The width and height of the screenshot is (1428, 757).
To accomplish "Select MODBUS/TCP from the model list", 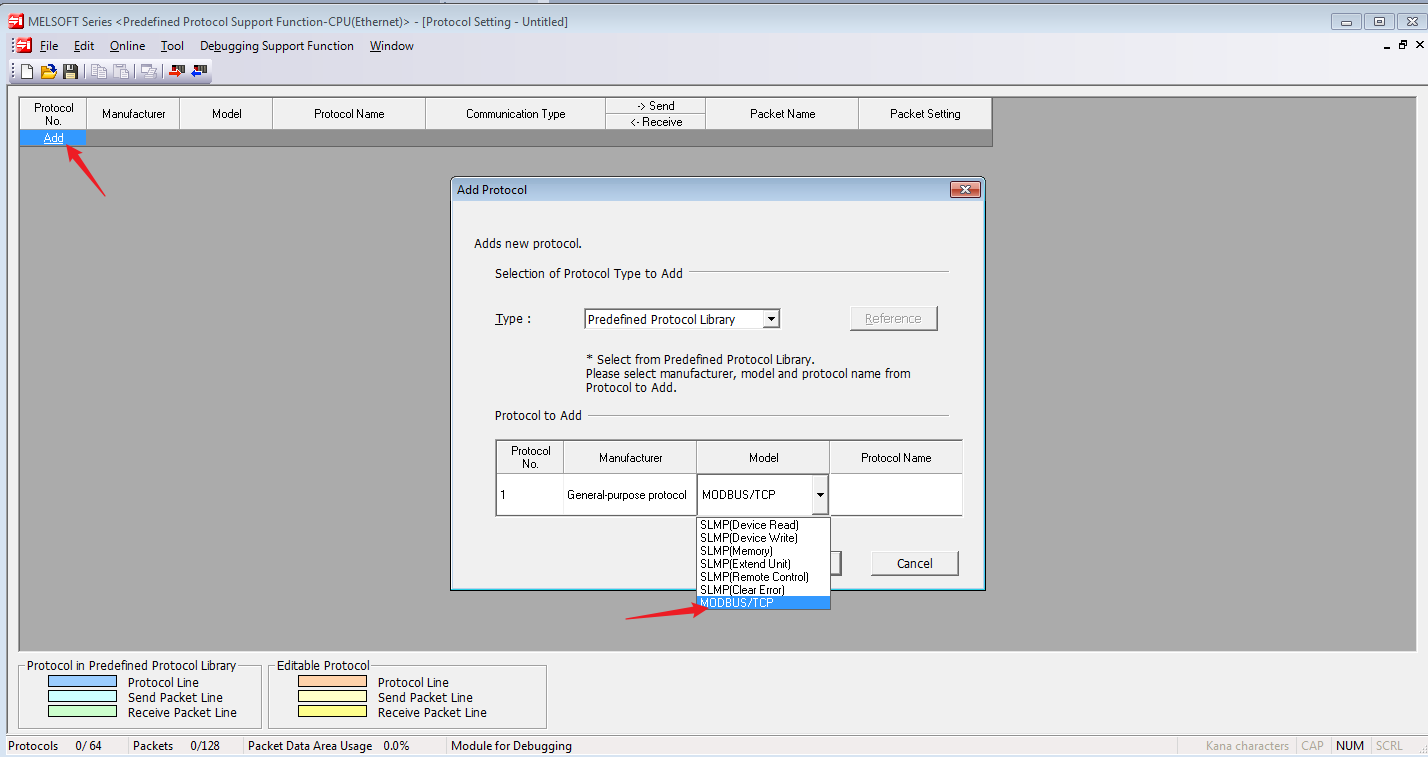I will tap(737, 603).
